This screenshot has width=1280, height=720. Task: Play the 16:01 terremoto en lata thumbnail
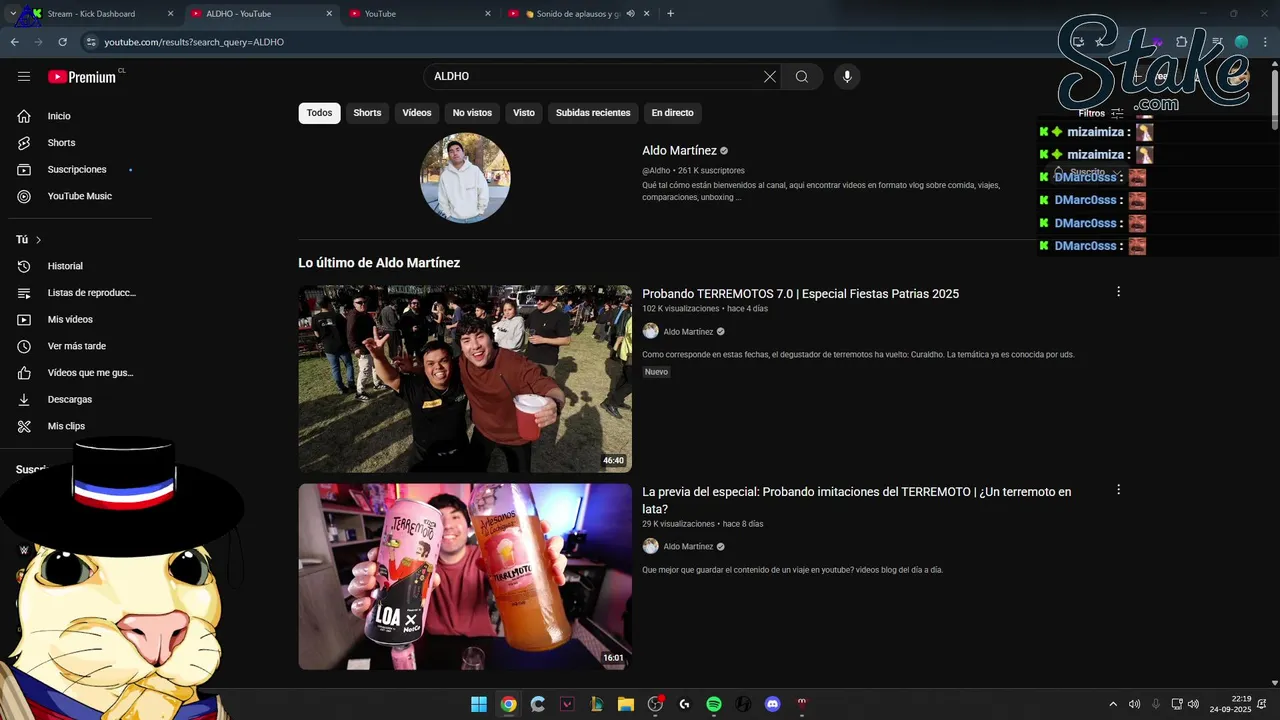(x=465, y=577)
